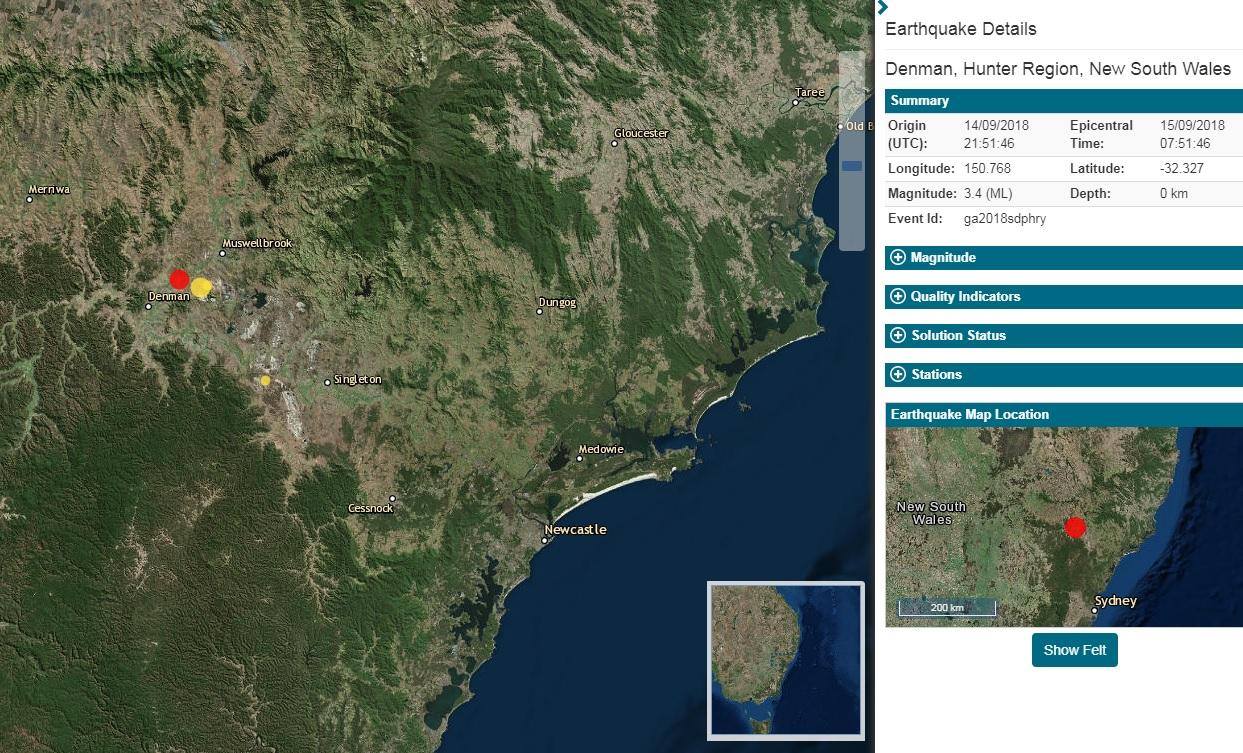This screenshot has width=1243, height=753.
Task: Expand the Stations section
Action: point(897,374)
